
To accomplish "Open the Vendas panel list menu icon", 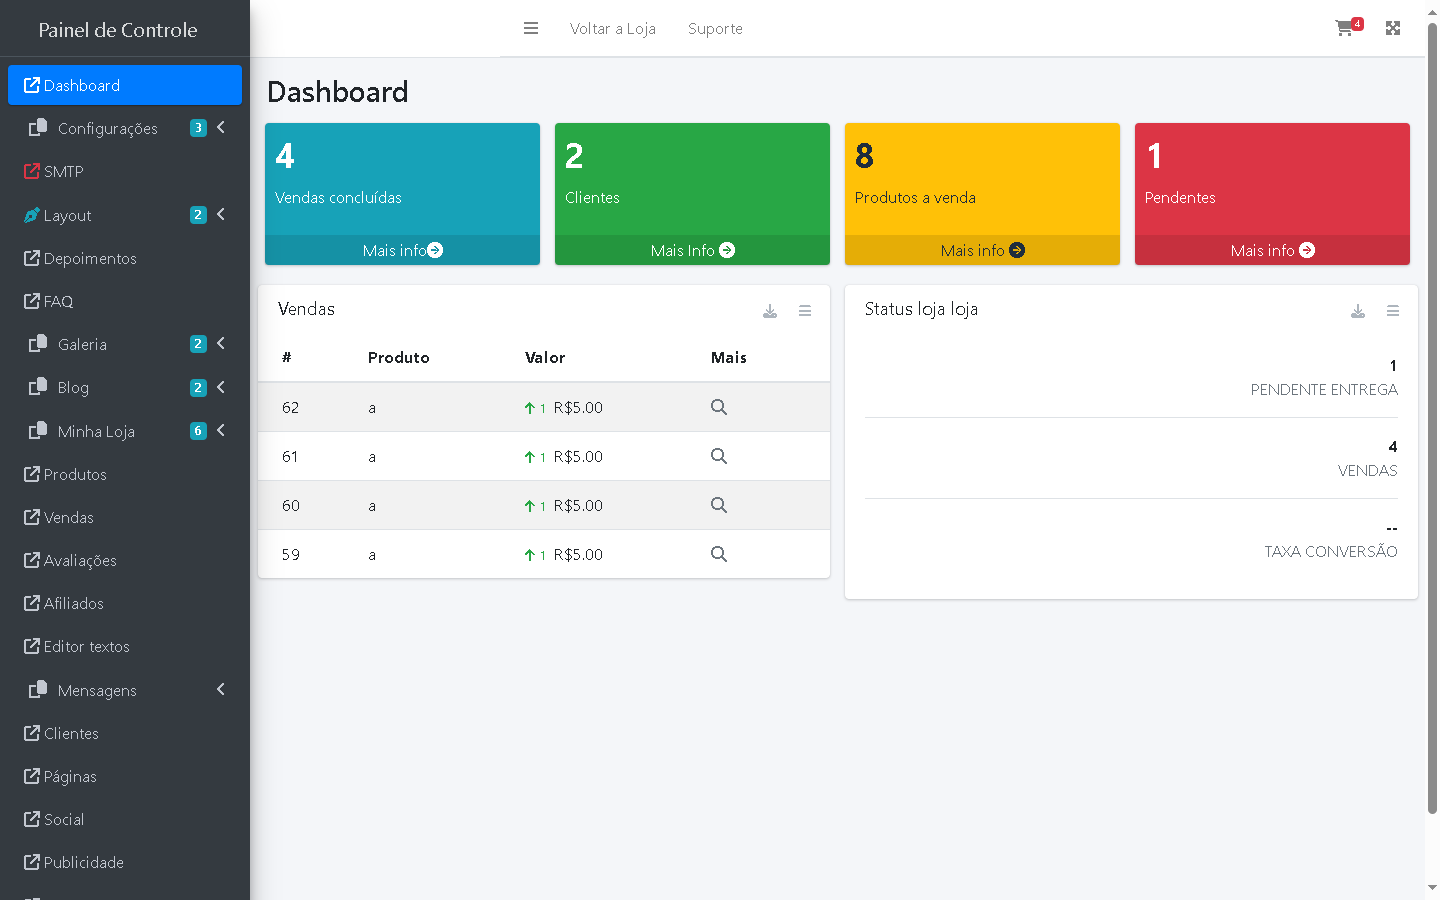I will tap(805, 311).
